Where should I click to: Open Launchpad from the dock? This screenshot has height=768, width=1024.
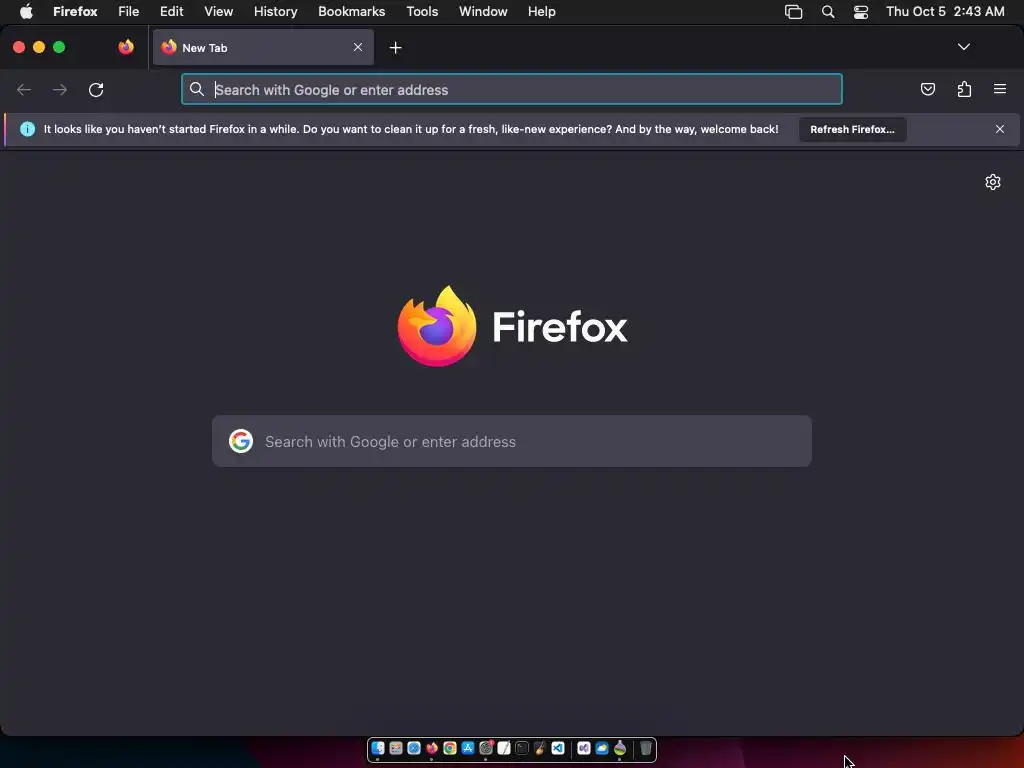pyautogui.click(x=396, y=748)
